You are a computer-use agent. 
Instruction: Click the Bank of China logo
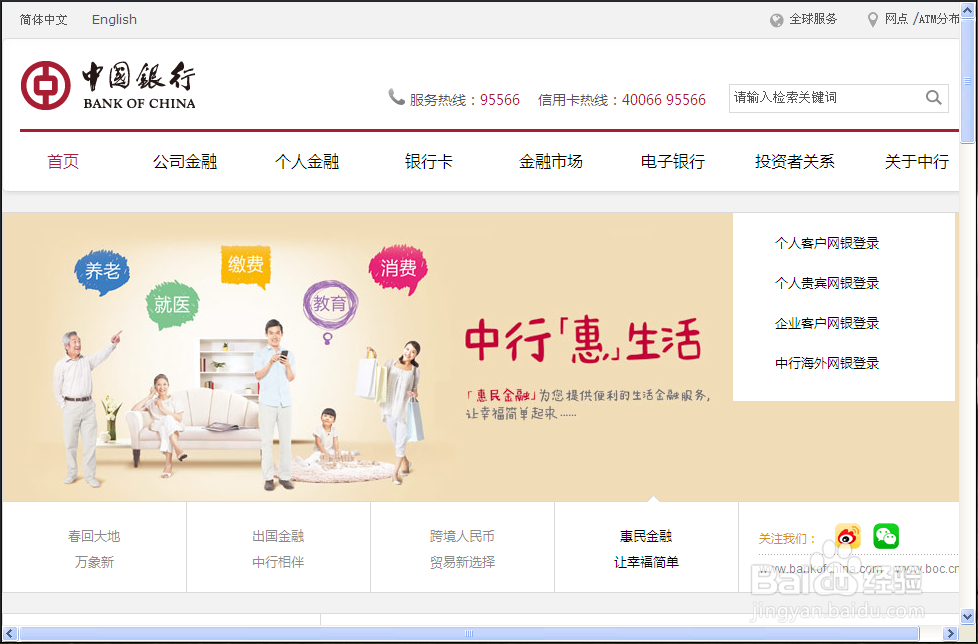pyautogui.click(x=108, y=85)
